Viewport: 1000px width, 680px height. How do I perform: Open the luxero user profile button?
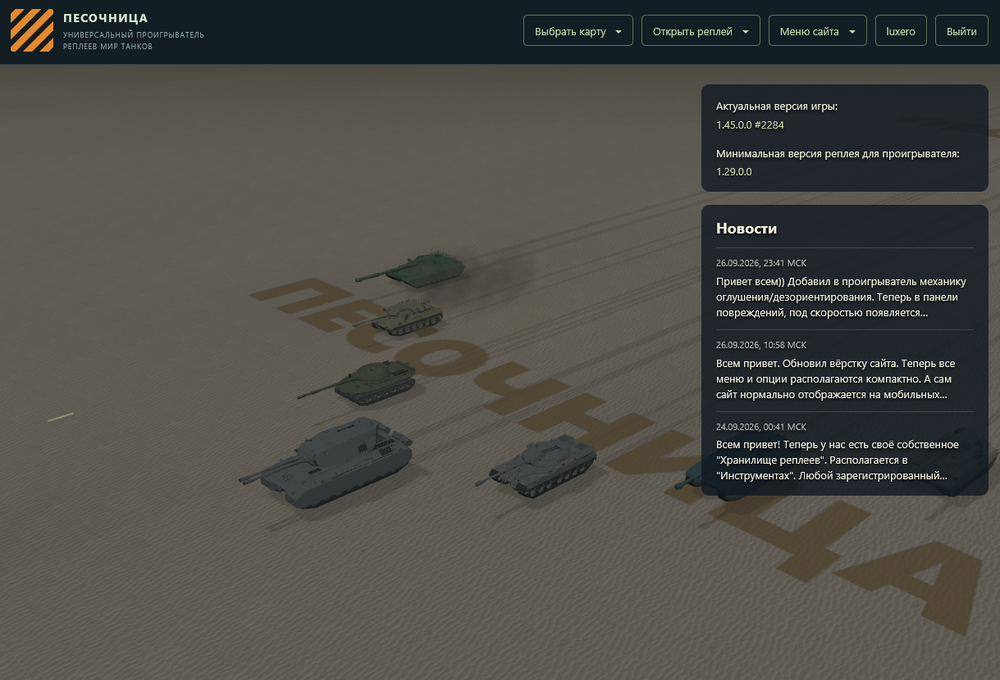(901, 31)
